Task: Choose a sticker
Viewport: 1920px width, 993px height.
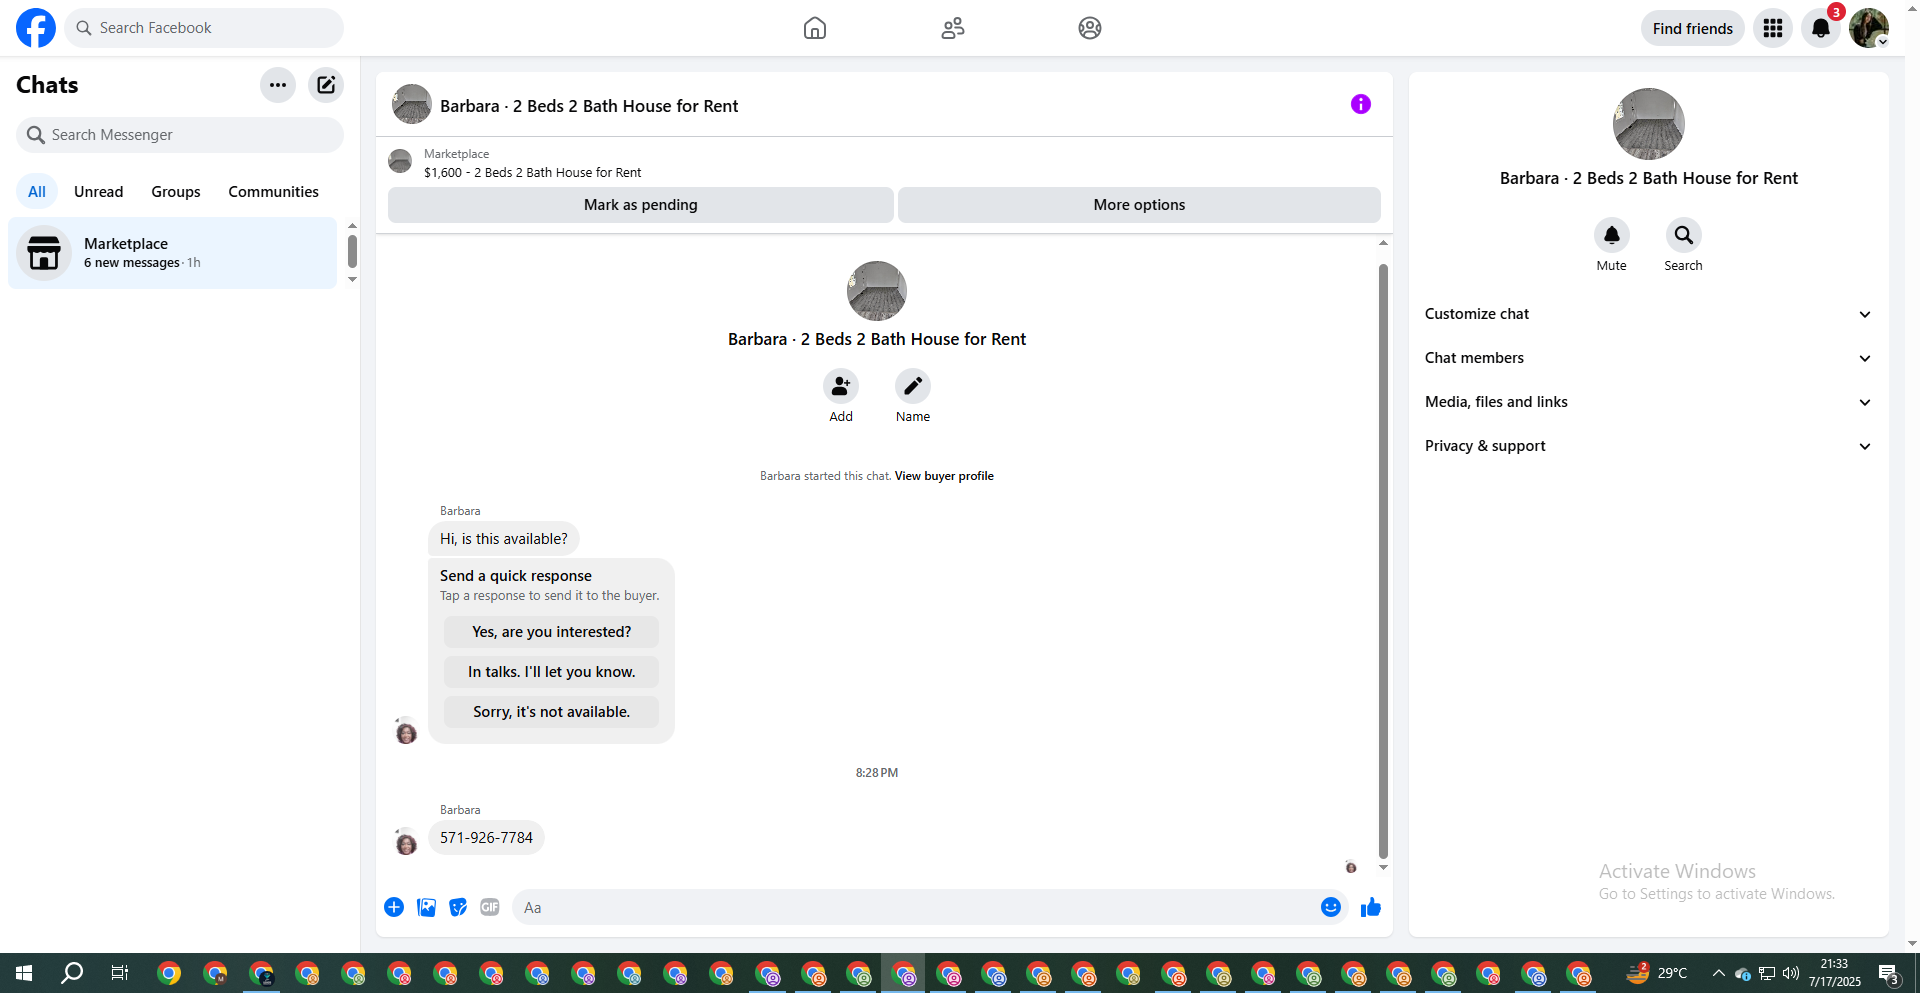Action: point(458,907)
